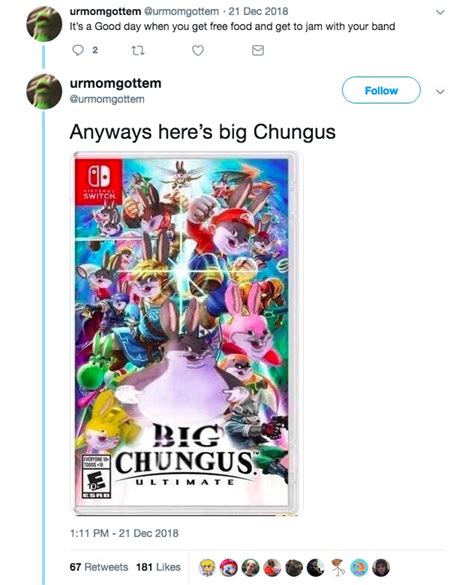Screen dimensions: 474x585
Task: View the first blond-character avatar among likers
Action: point(208,567)
